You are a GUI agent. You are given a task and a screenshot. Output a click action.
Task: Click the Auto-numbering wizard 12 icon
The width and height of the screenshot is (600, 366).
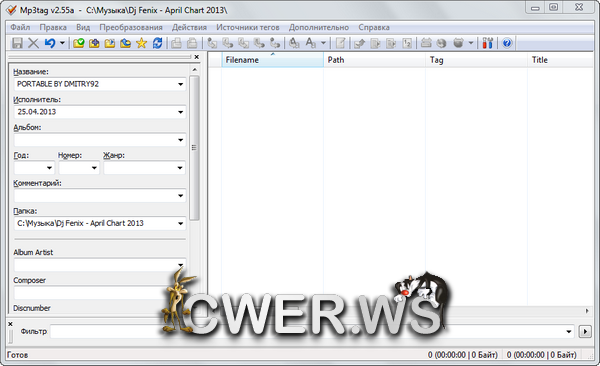407,43
